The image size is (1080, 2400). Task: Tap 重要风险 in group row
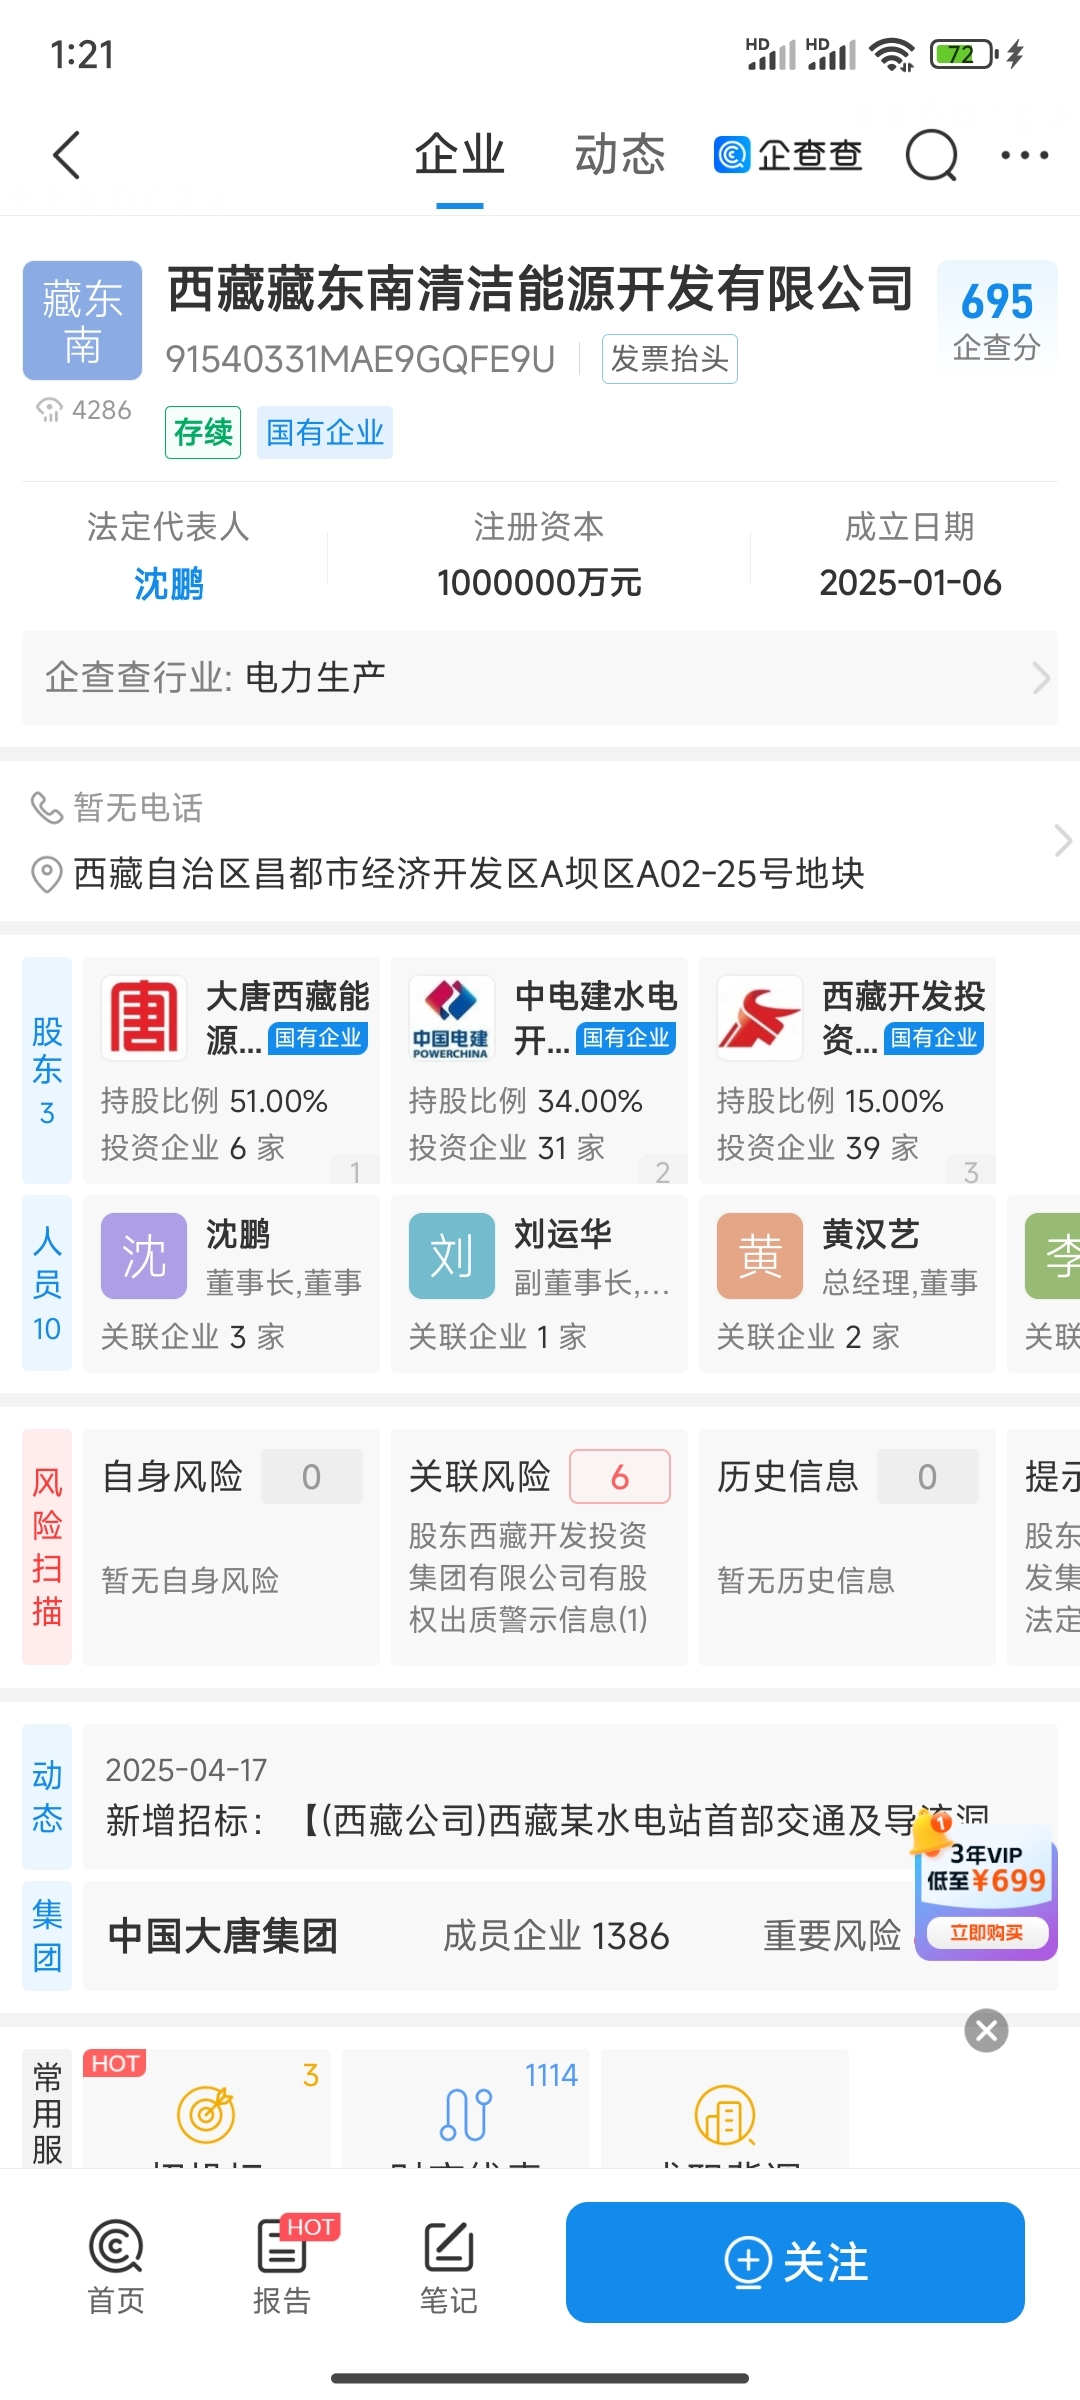[x=832, y=1936]
